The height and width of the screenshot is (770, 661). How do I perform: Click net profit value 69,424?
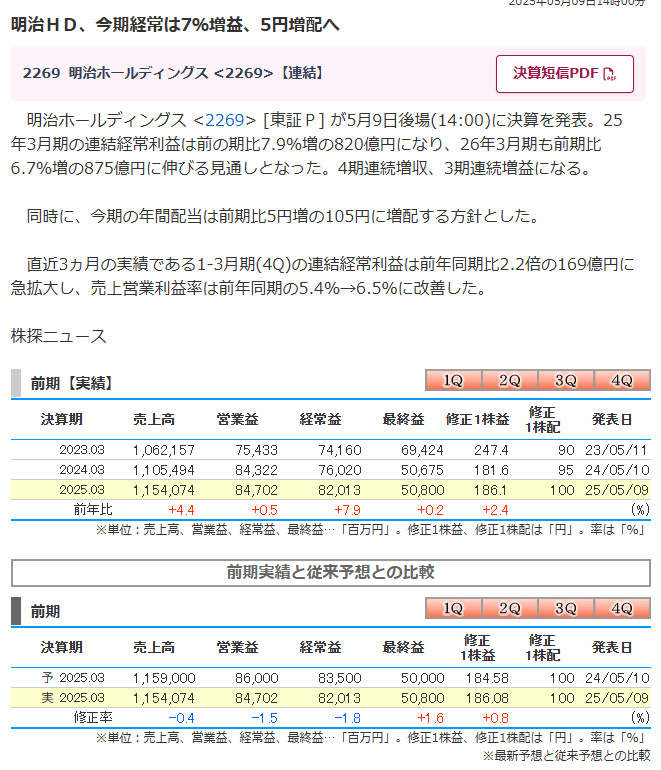[422, 450]
